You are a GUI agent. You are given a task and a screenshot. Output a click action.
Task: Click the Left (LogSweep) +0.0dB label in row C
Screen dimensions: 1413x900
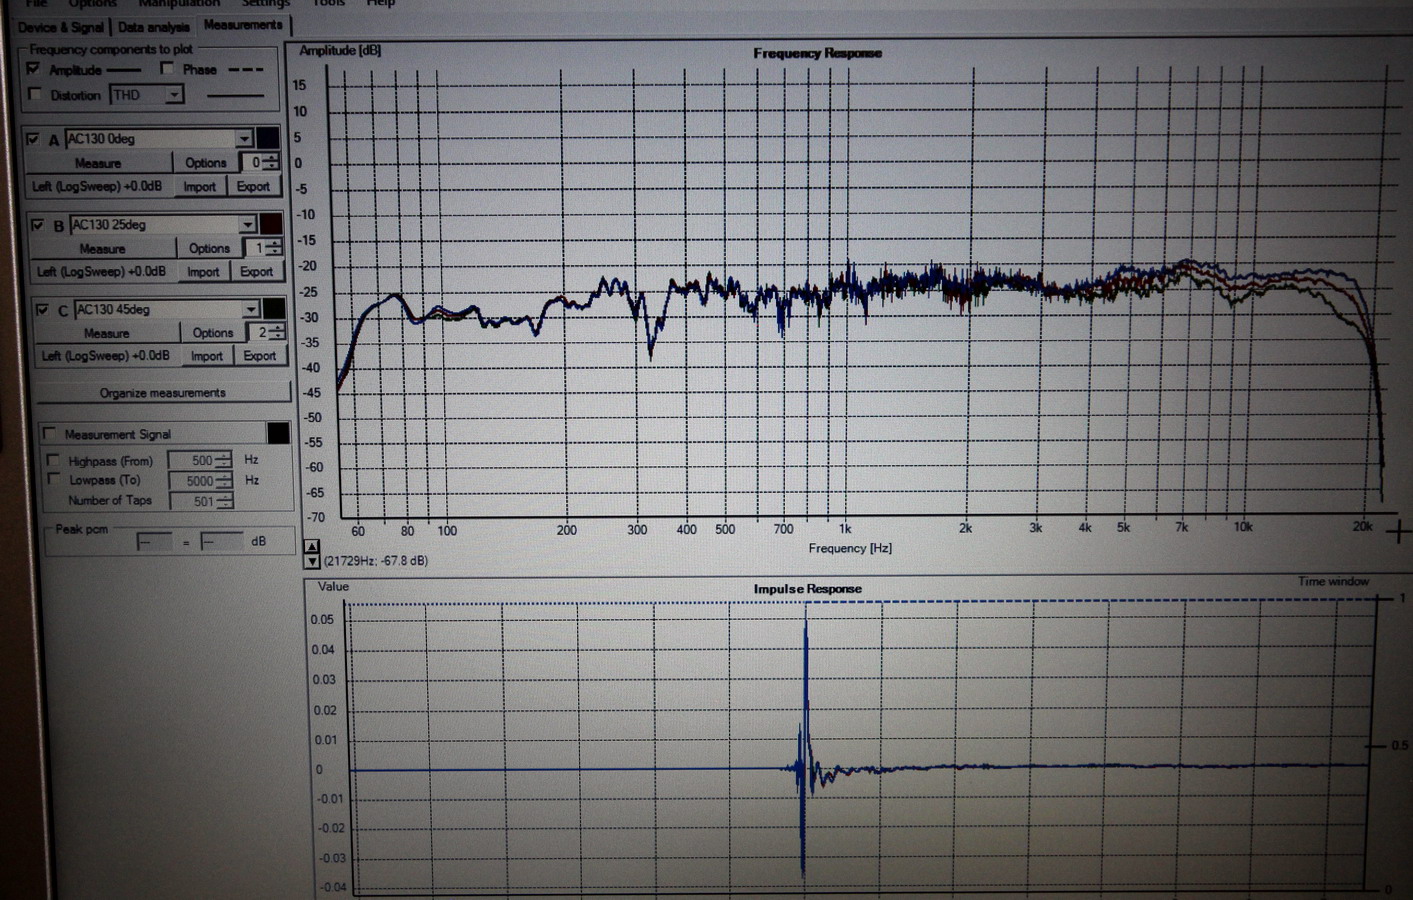105,356
